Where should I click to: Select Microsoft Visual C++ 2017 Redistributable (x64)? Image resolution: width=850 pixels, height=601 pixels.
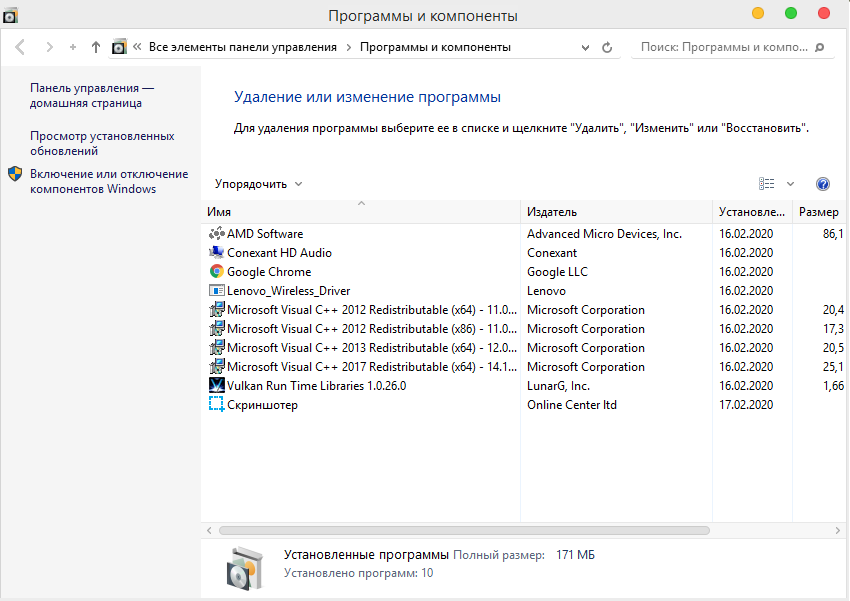[372, 366]
